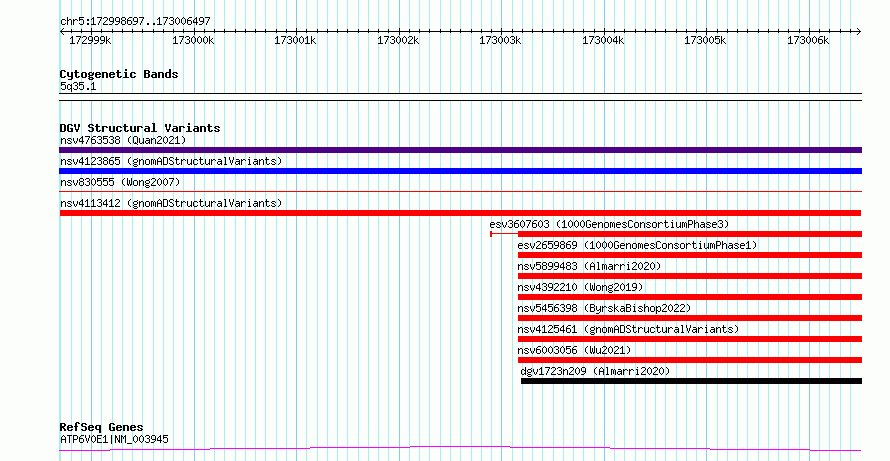Open nsv6003056 (Wu2021) variant label
890x461 pixels.
click(574, 350)
